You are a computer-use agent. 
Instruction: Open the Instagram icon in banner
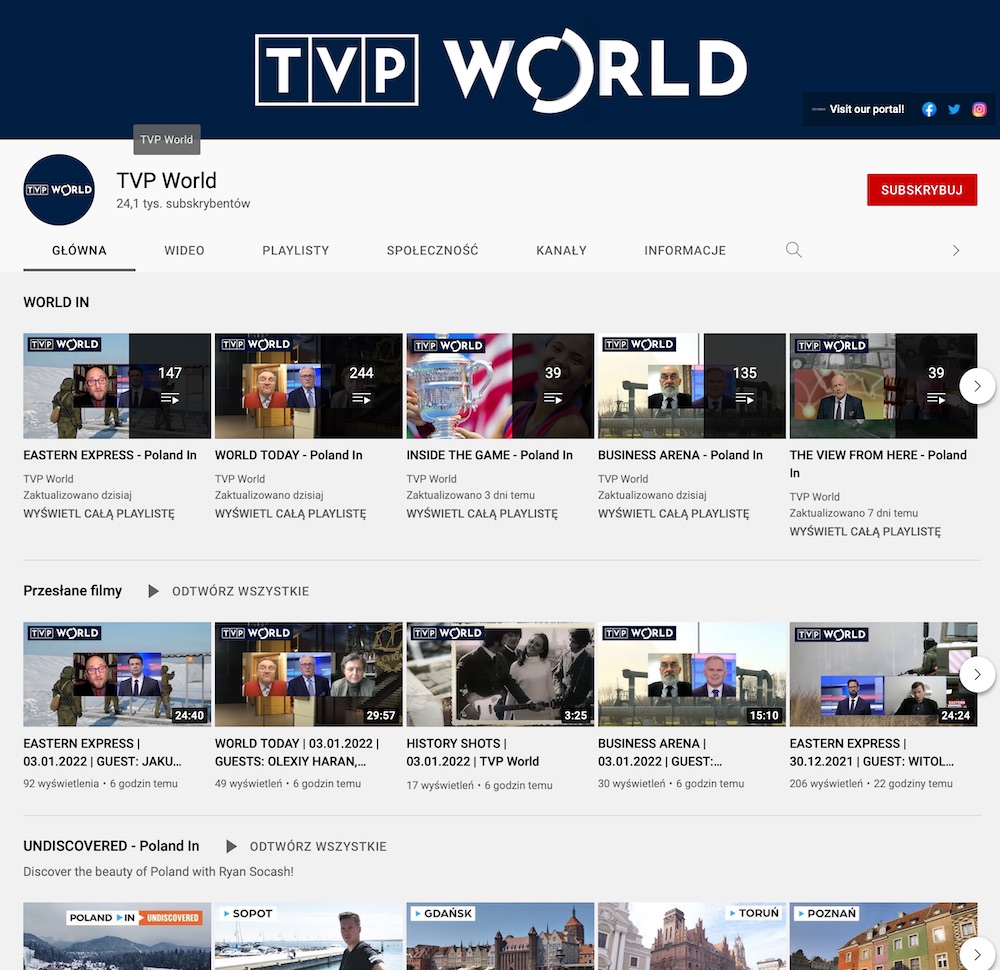click(x=979, y=110)
